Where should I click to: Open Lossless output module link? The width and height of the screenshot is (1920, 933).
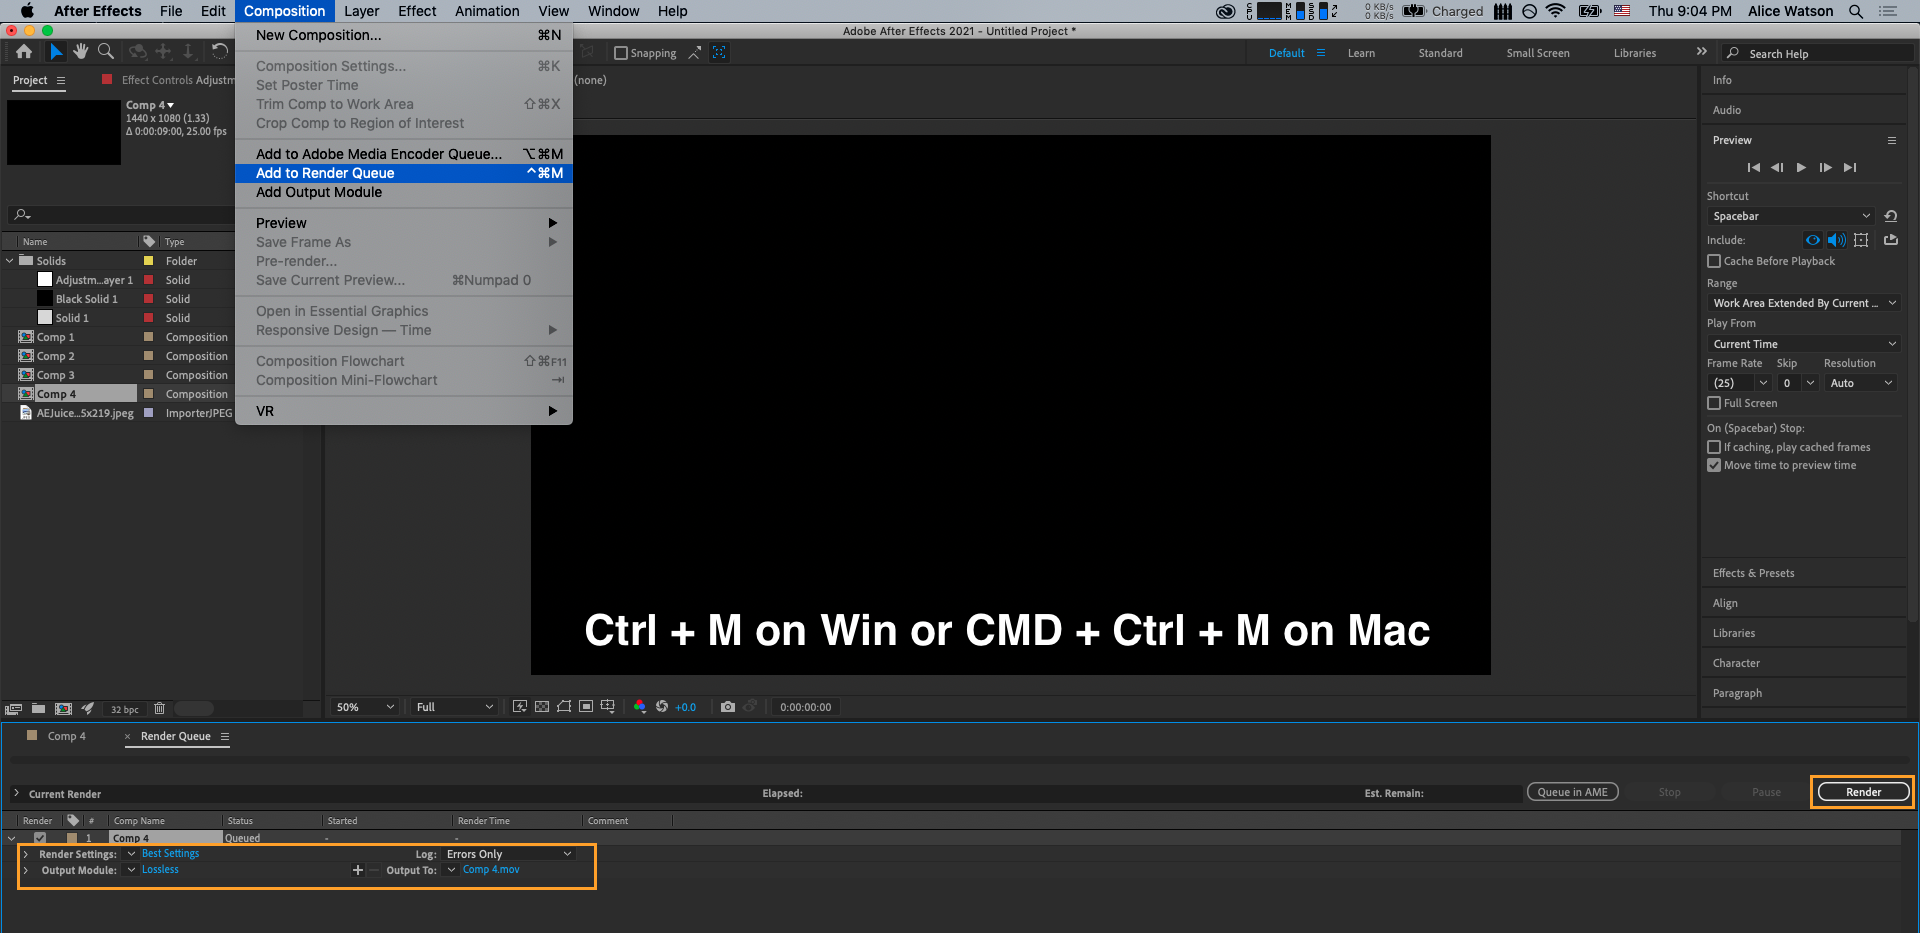[x=160, y=870]
